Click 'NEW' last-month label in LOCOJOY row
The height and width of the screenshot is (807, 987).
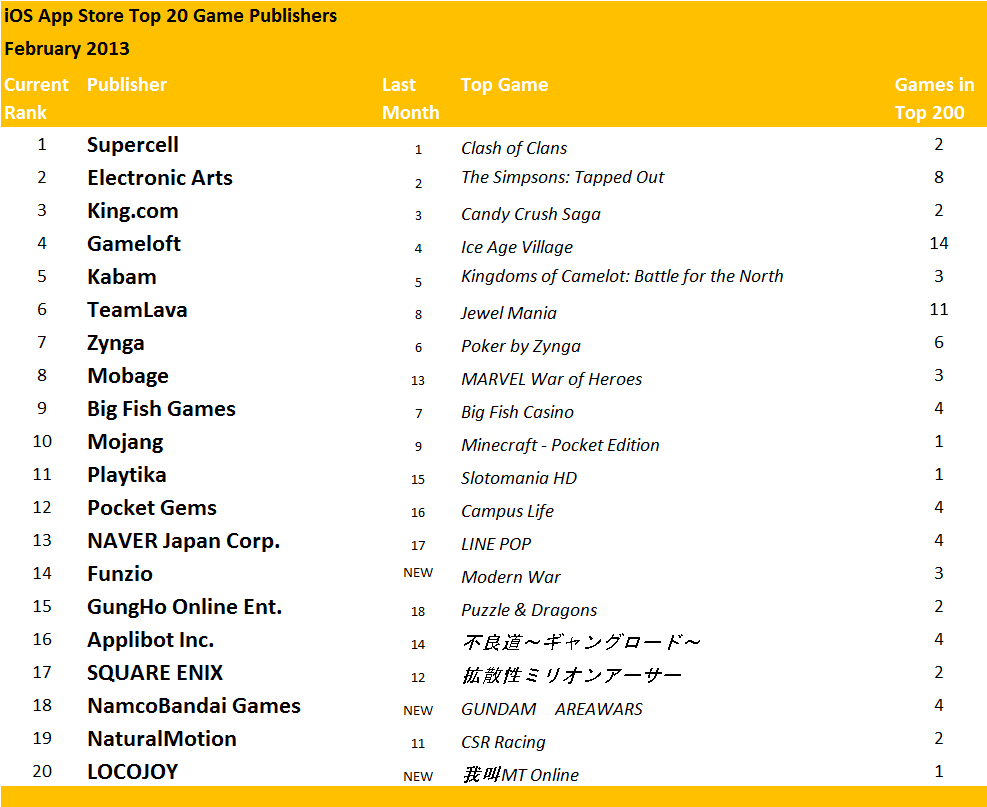pyautogui.click(x=418, y=777)
